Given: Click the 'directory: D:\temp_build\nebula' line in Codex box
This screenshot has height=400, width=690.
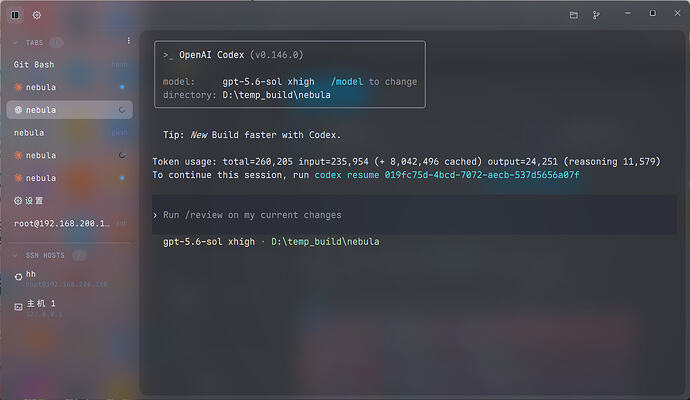Looking at the screenshot, I should (x=246, y=95).
